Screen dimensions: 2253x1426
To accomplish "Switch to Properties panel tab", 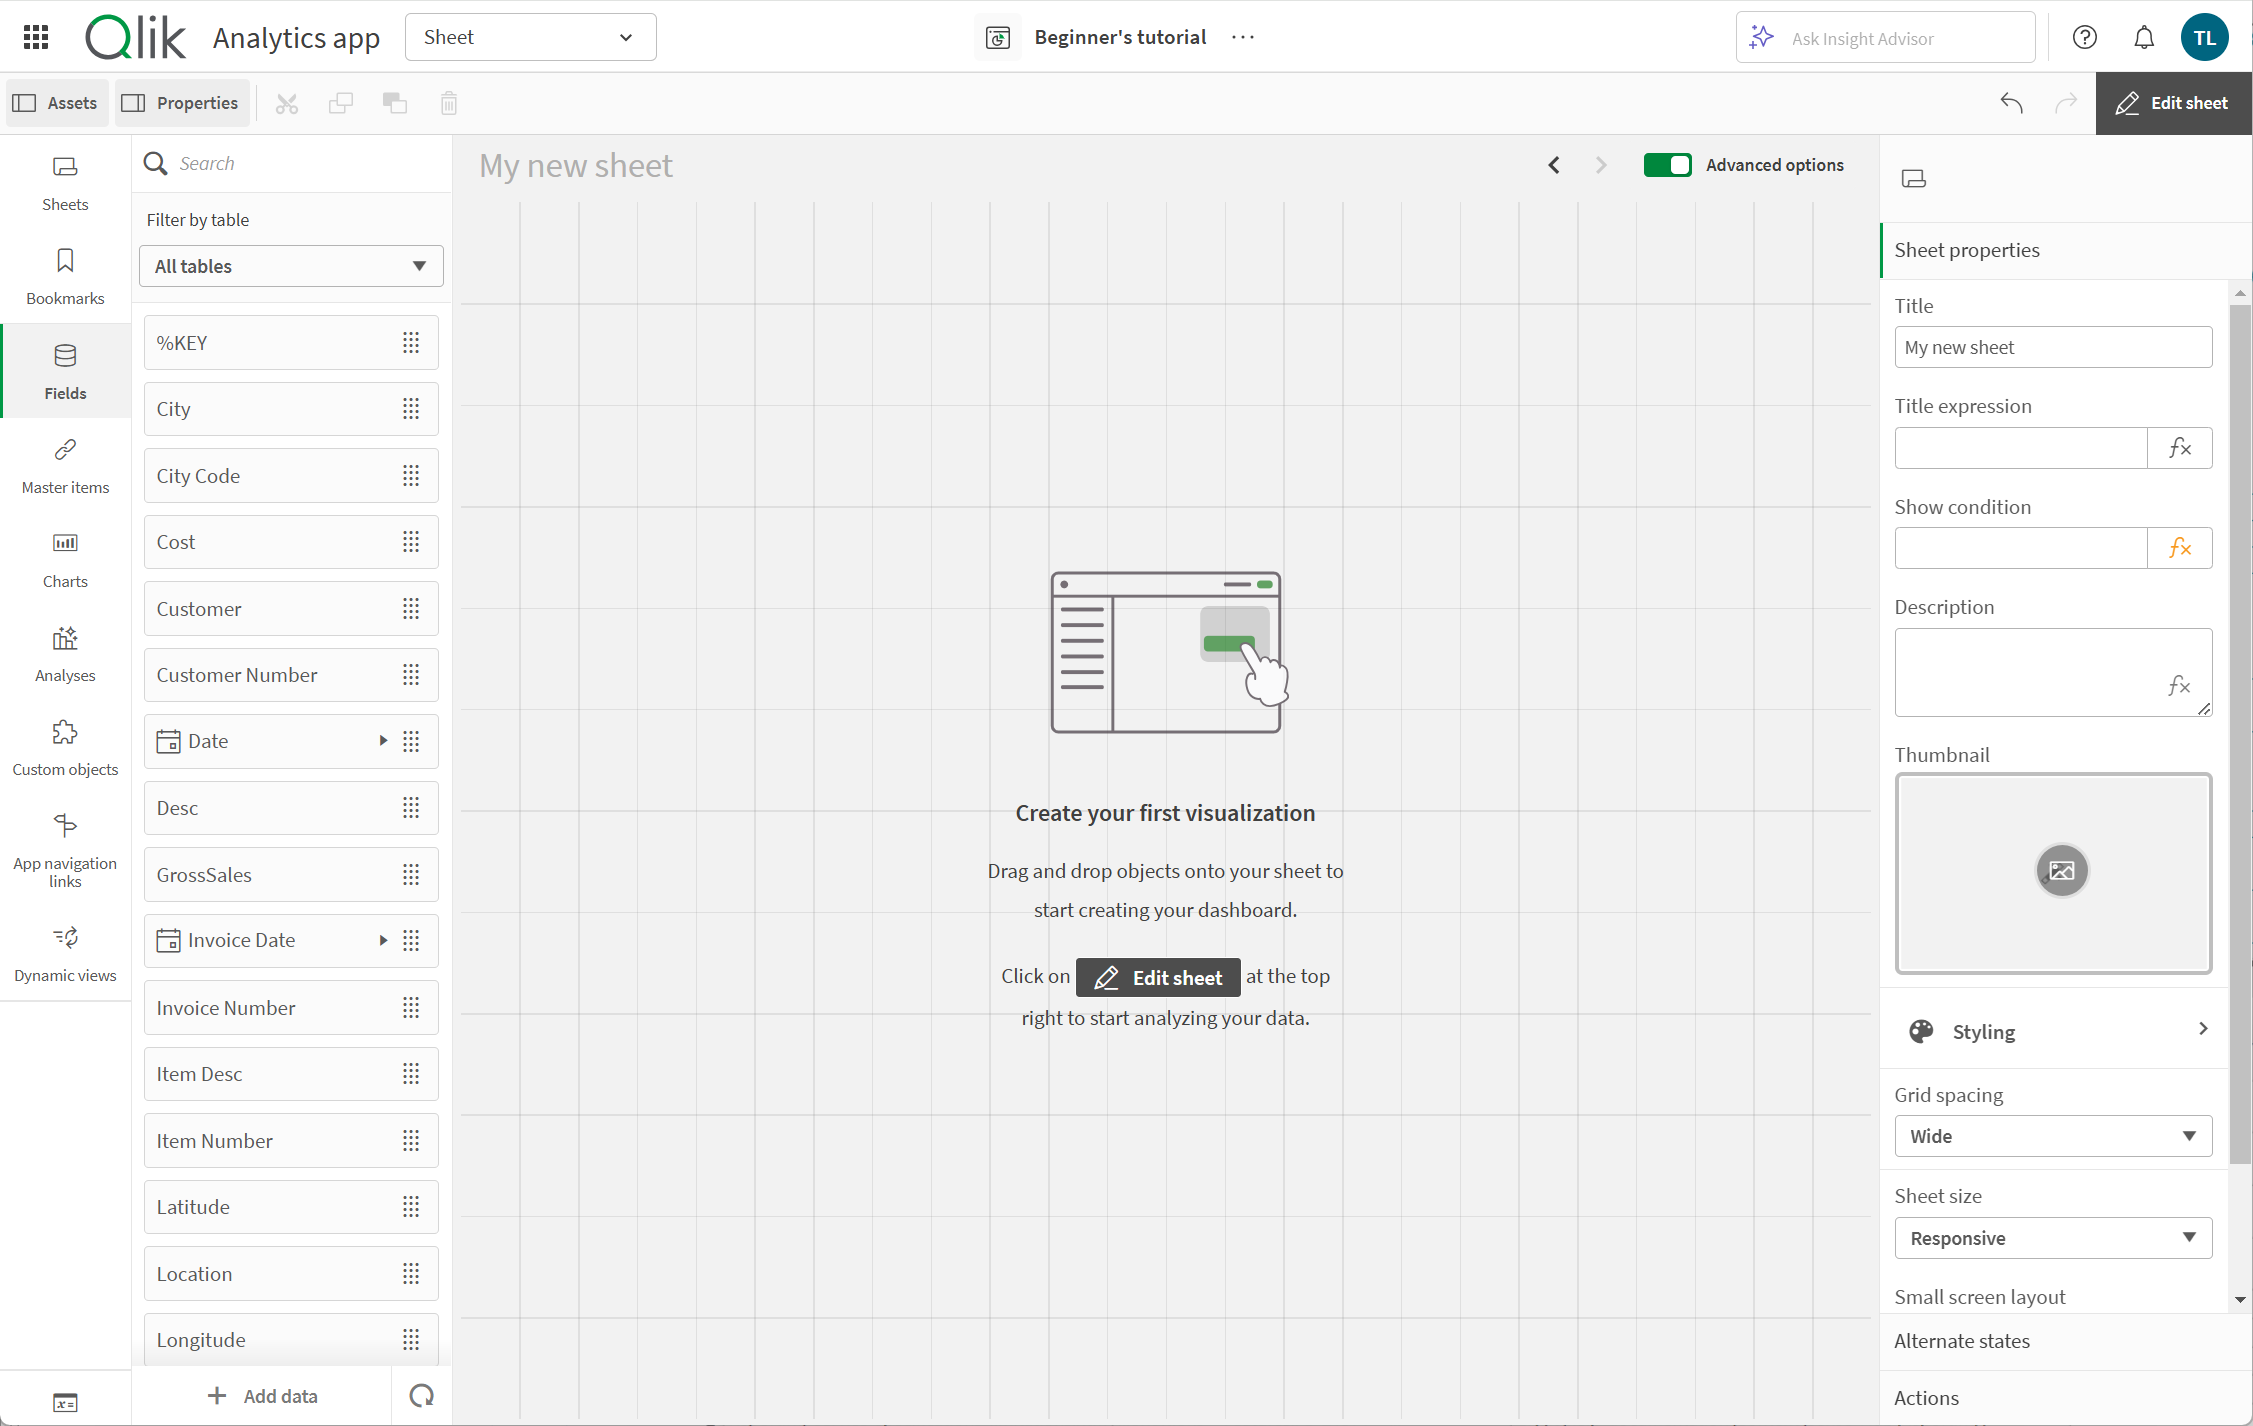I will [181, 102].
